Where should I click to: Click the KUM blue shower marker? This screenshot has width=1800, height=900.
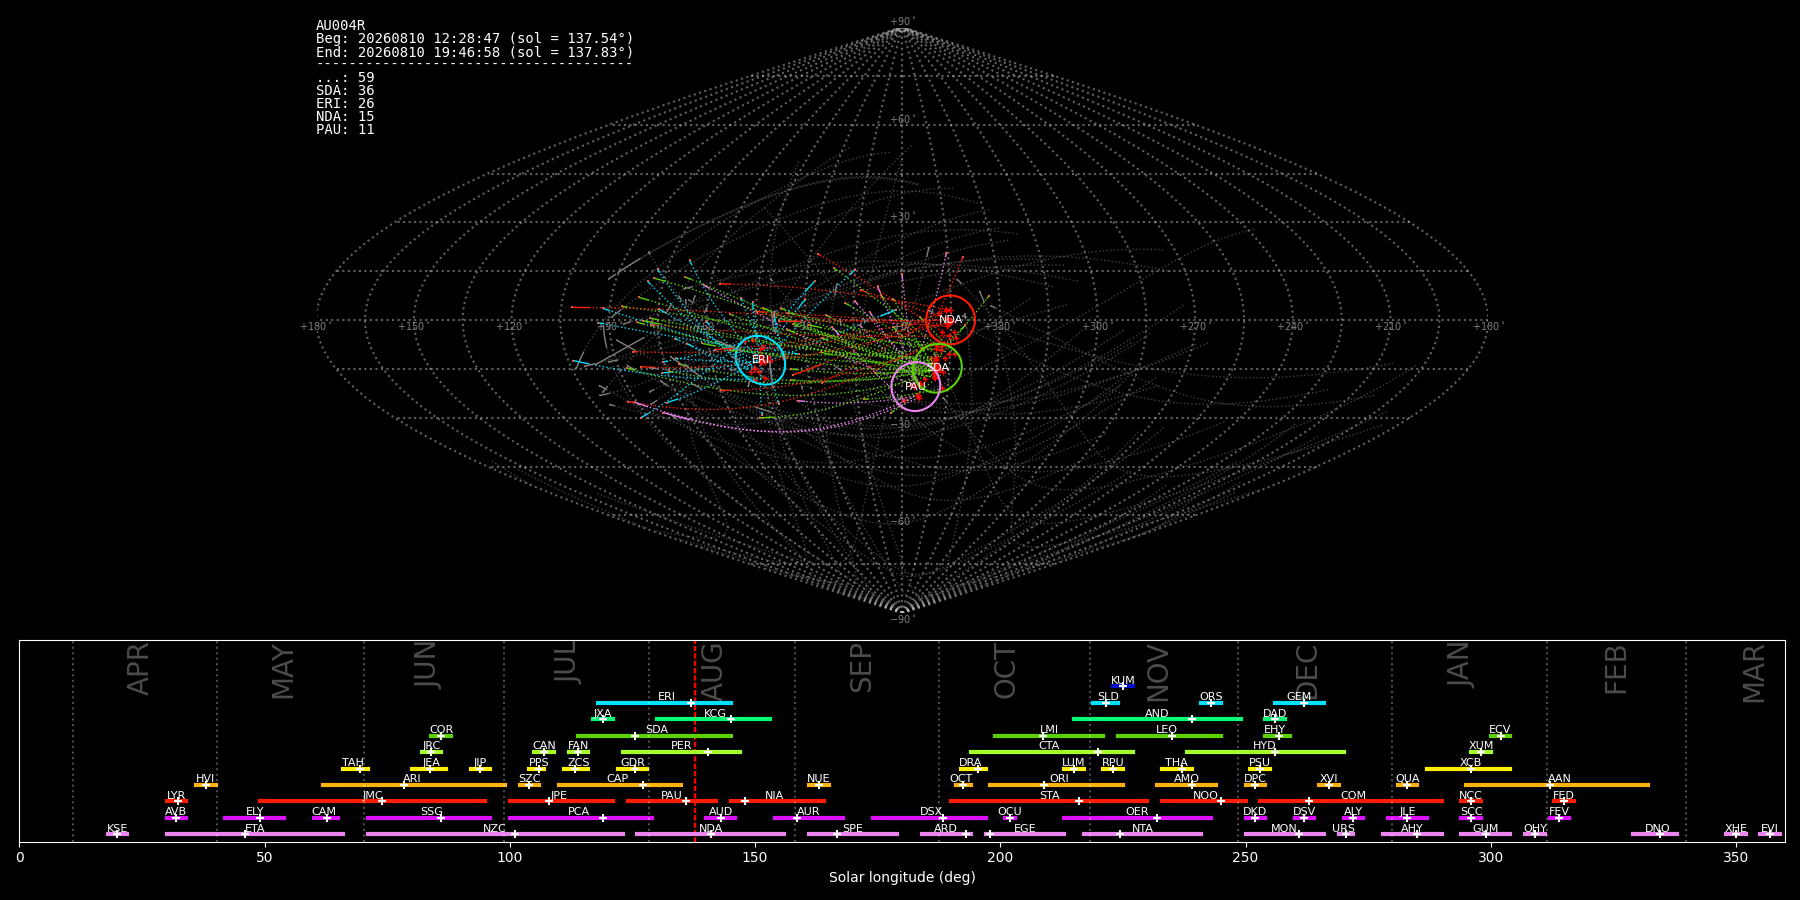pyautogui.click(x=1123, y=686)
